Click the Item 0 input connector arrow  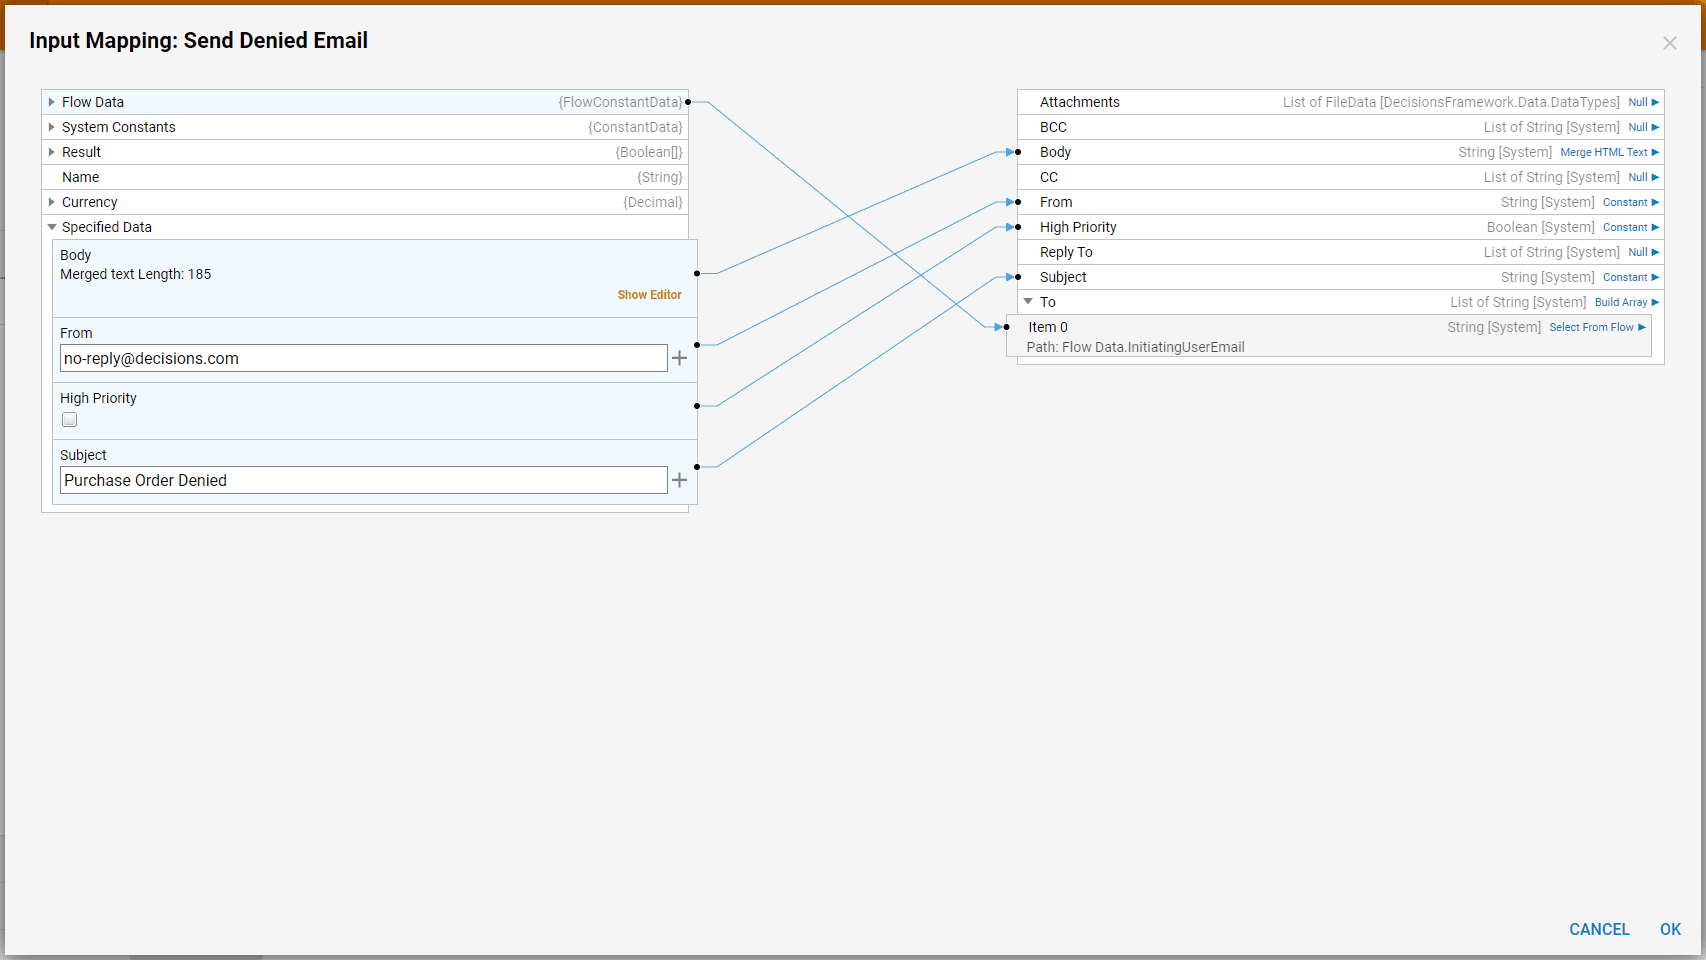[x=1000, y=327]
